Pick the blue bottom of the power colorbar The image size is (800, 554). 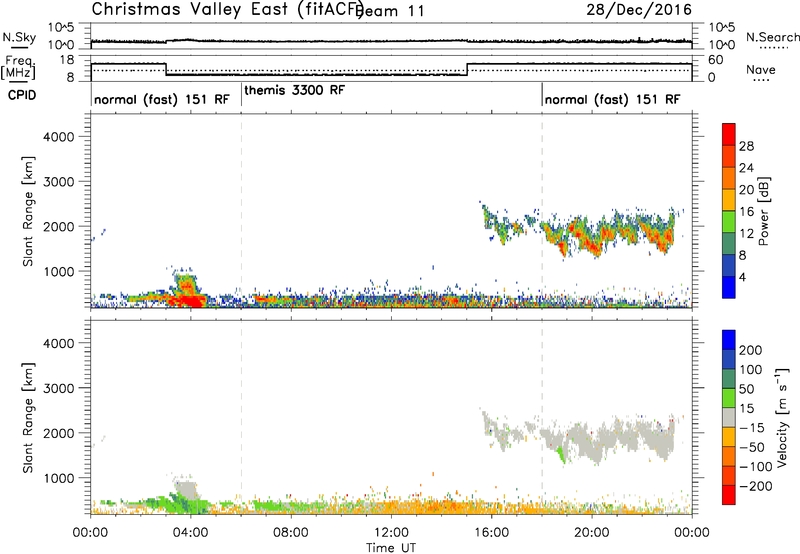729,287
